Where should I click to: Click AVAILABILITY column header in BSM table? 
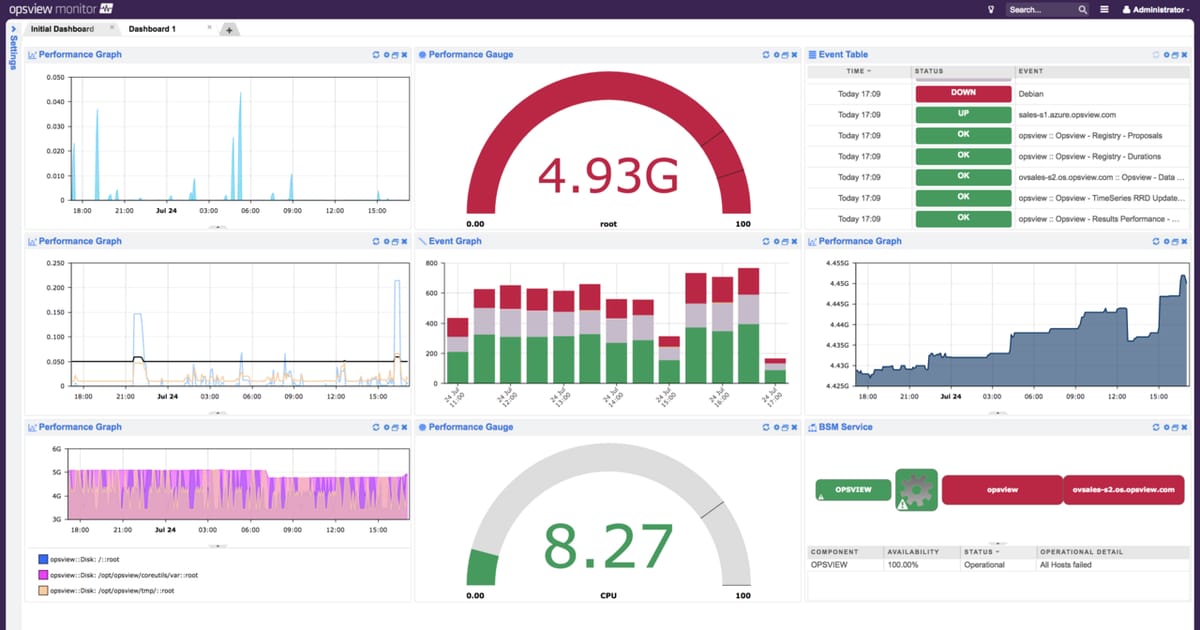(x=921, y=552)
